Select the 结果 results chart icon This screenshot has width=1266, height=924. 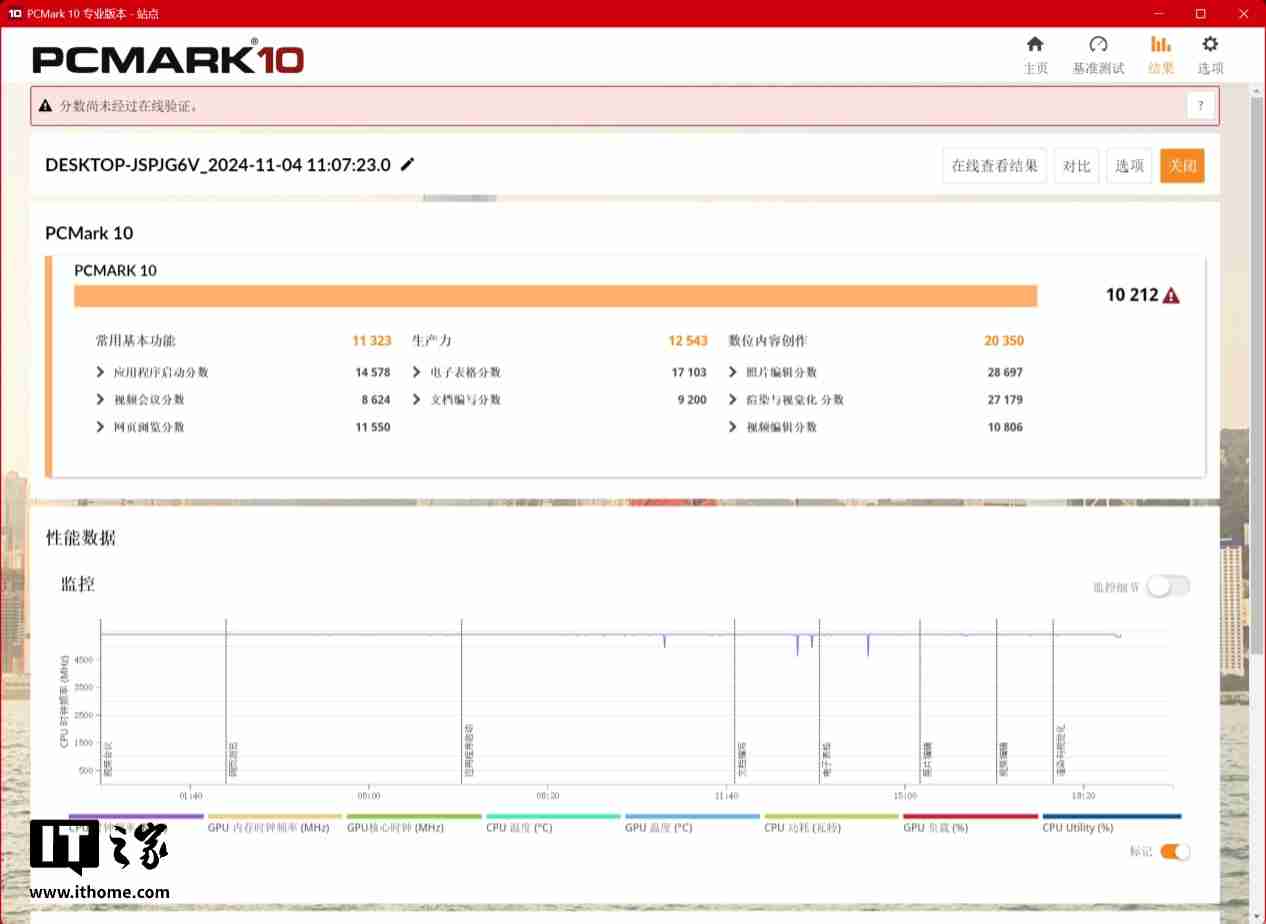(x=1160, y=45)
